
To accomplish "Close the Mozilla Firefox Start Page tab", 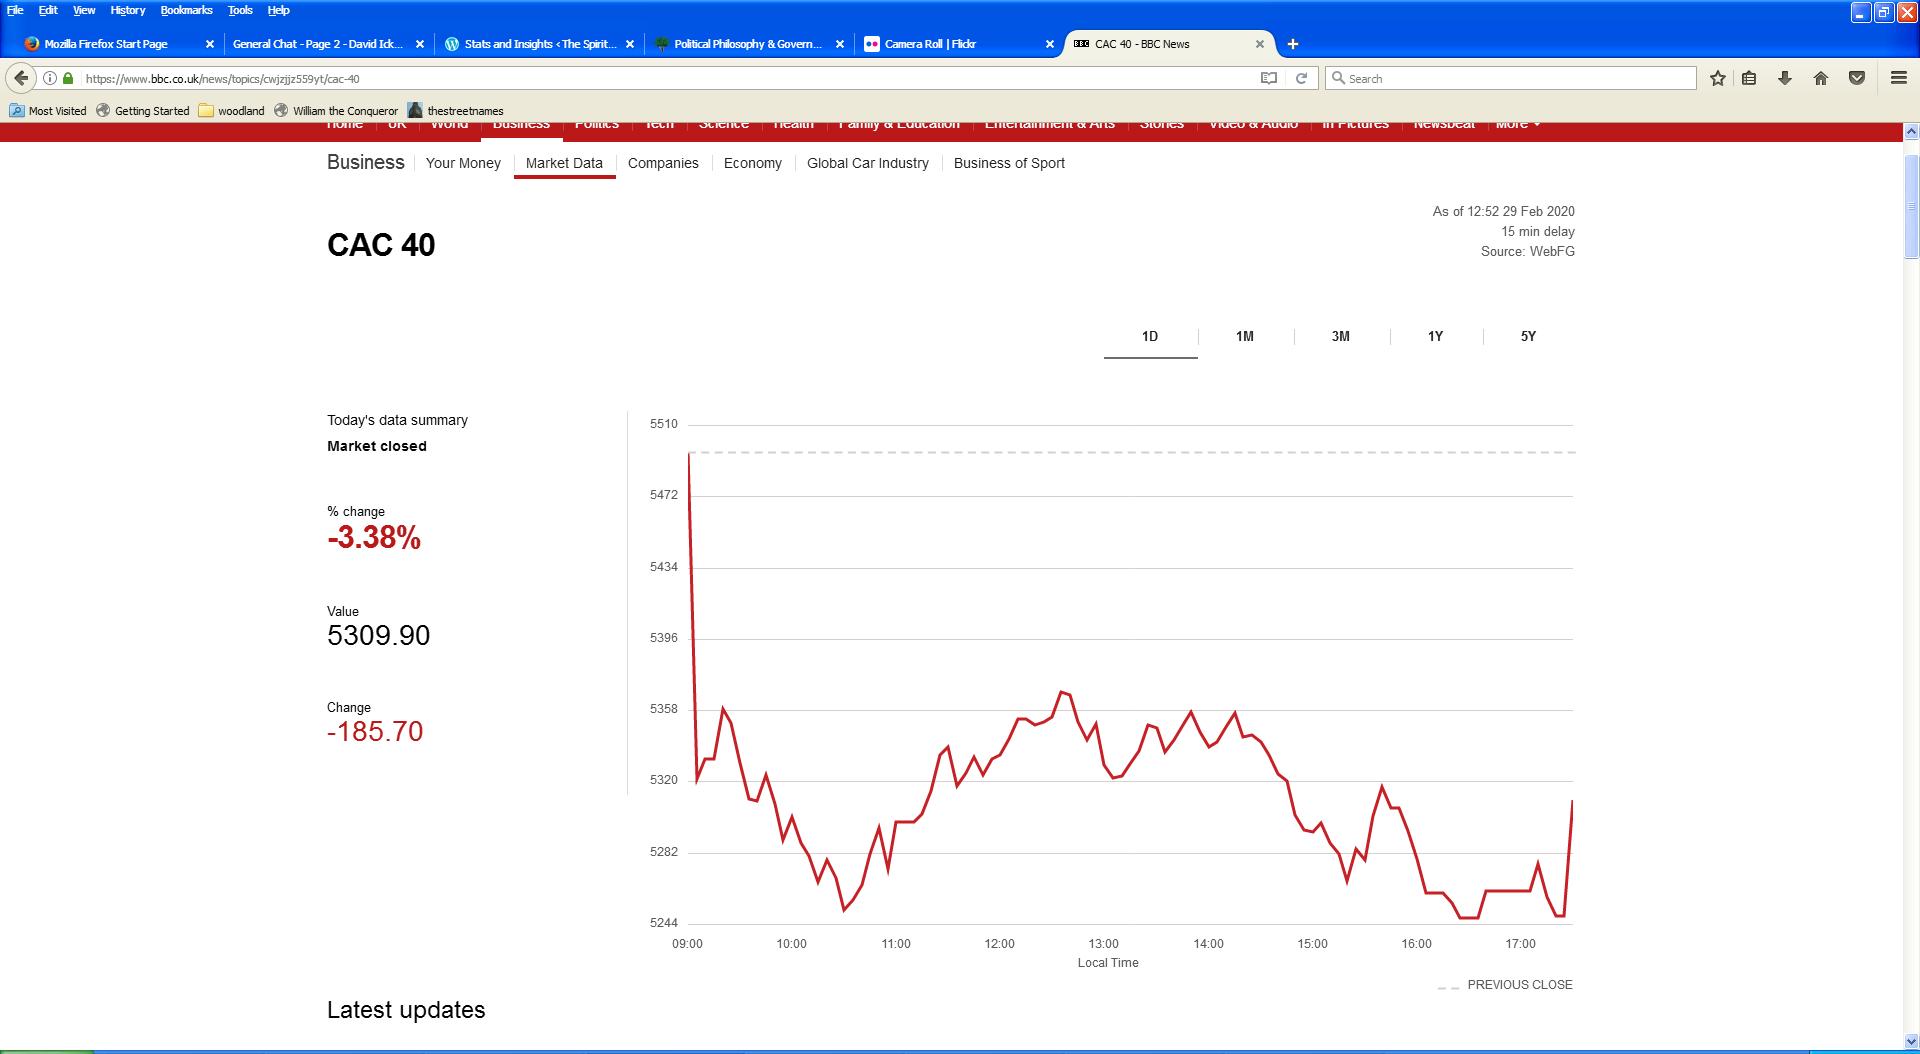I will (210, 44).
